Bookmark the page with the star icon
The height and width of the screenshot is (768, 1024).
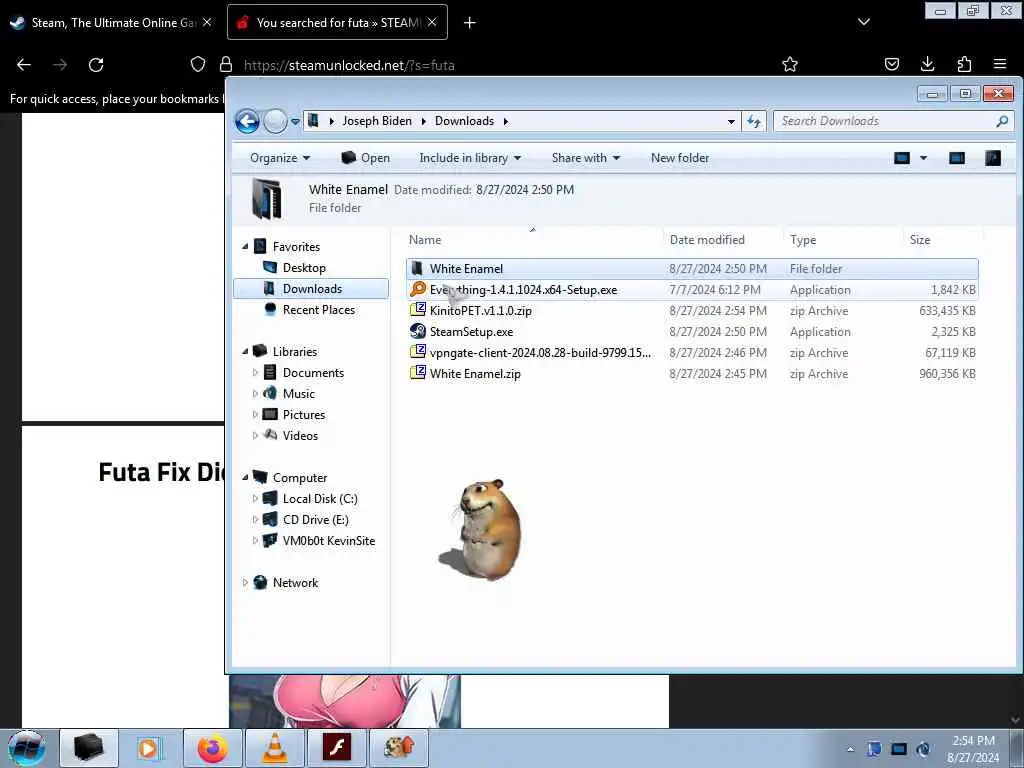[790, 64]
